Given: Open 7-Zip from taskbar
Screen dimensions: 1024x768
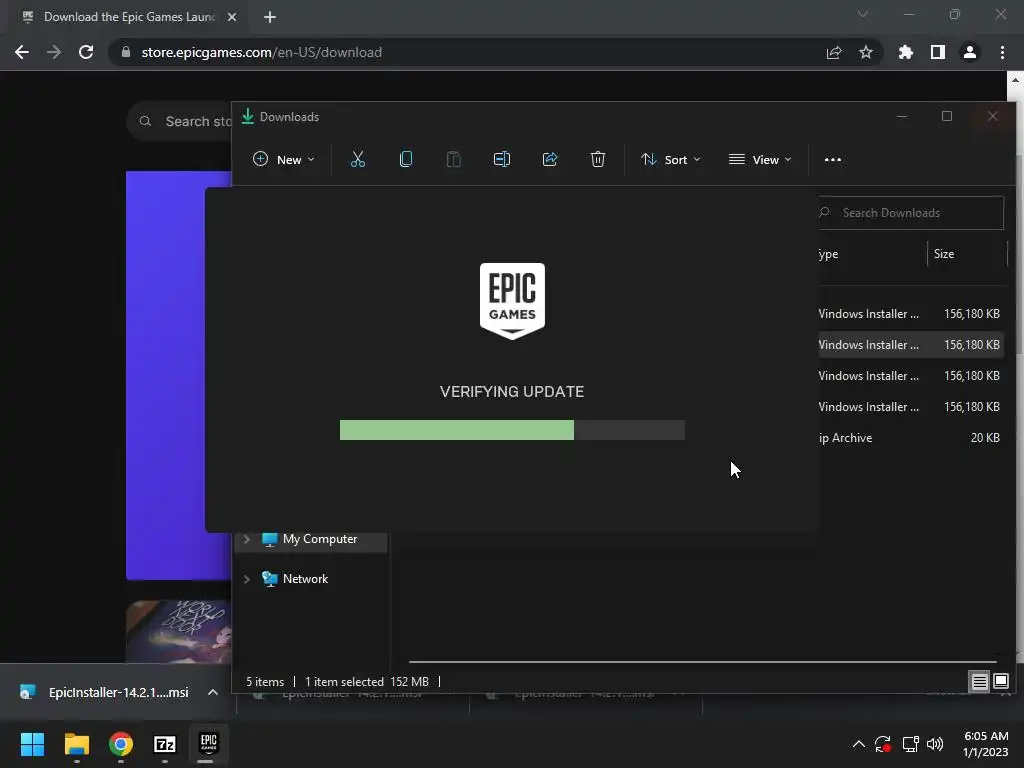Looking at the screenshot, I should click(x=165, y=744).
